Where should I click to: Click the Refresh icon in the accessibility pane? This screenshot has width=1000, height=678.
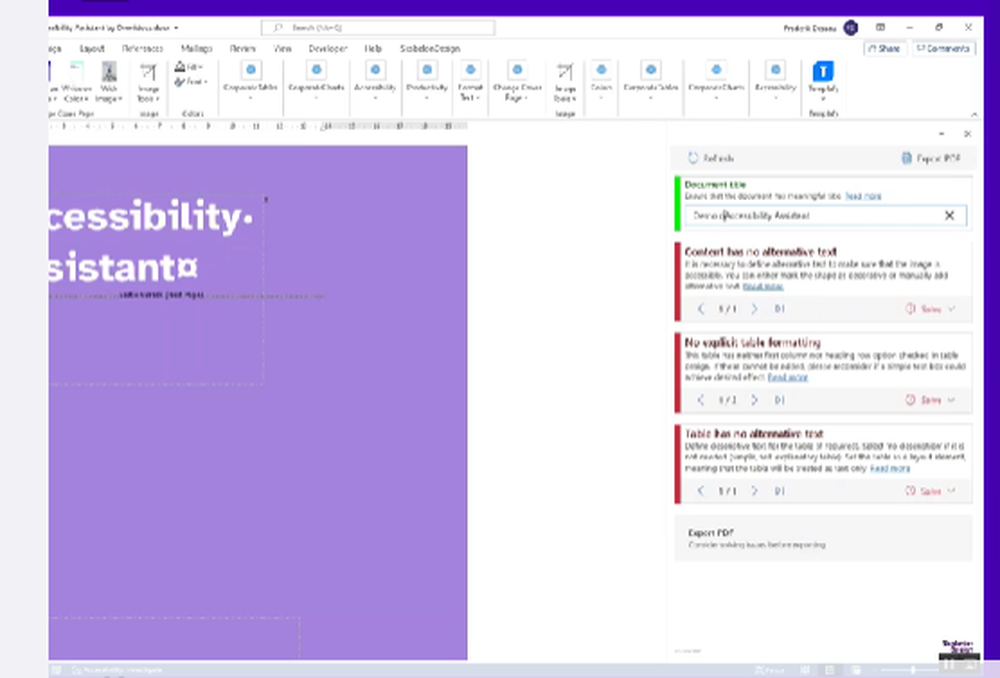[x=693, y=158]
